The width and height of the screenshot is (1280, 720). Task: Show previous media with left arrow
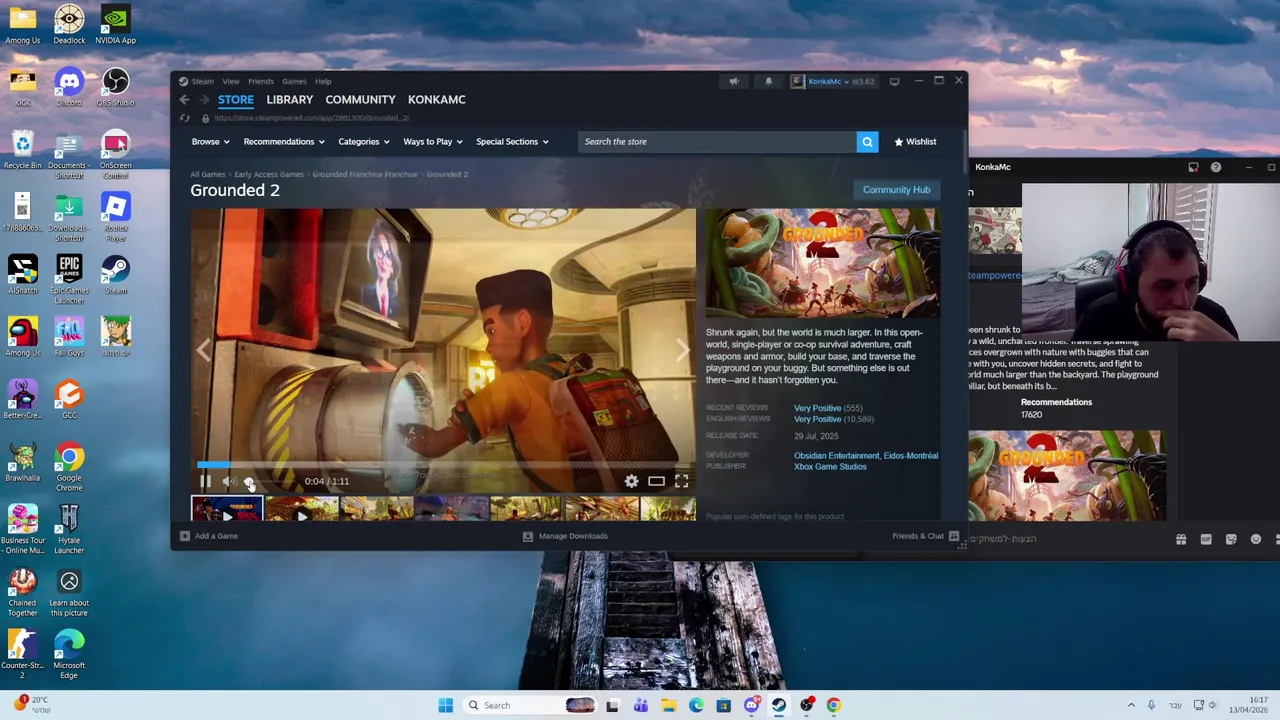[204, 350]
